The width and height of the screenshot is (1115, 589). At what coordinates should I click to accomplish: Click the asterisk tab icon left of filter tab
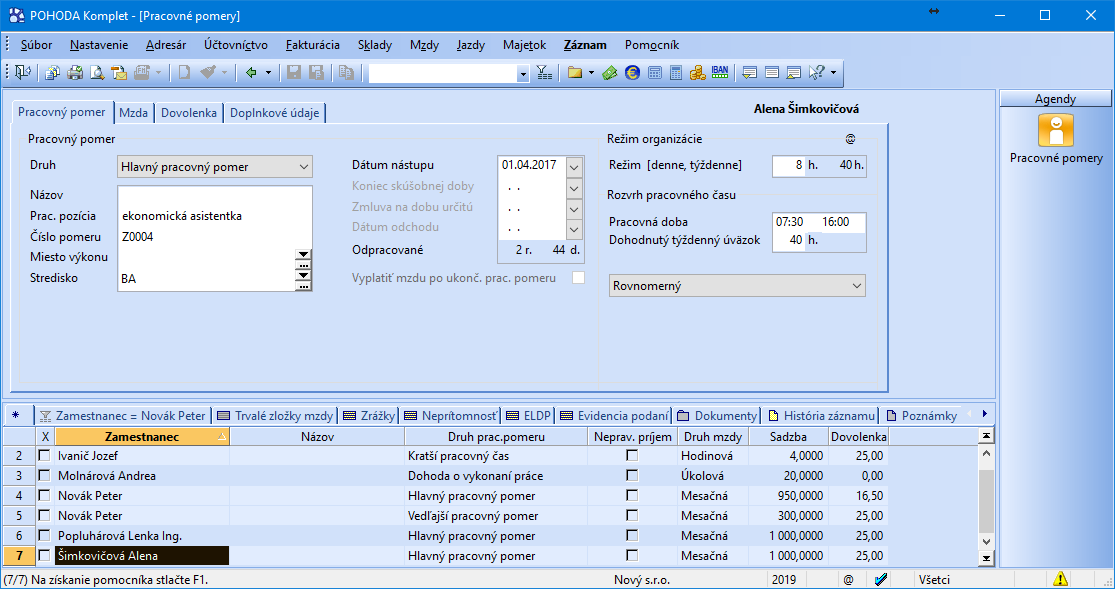16,415
